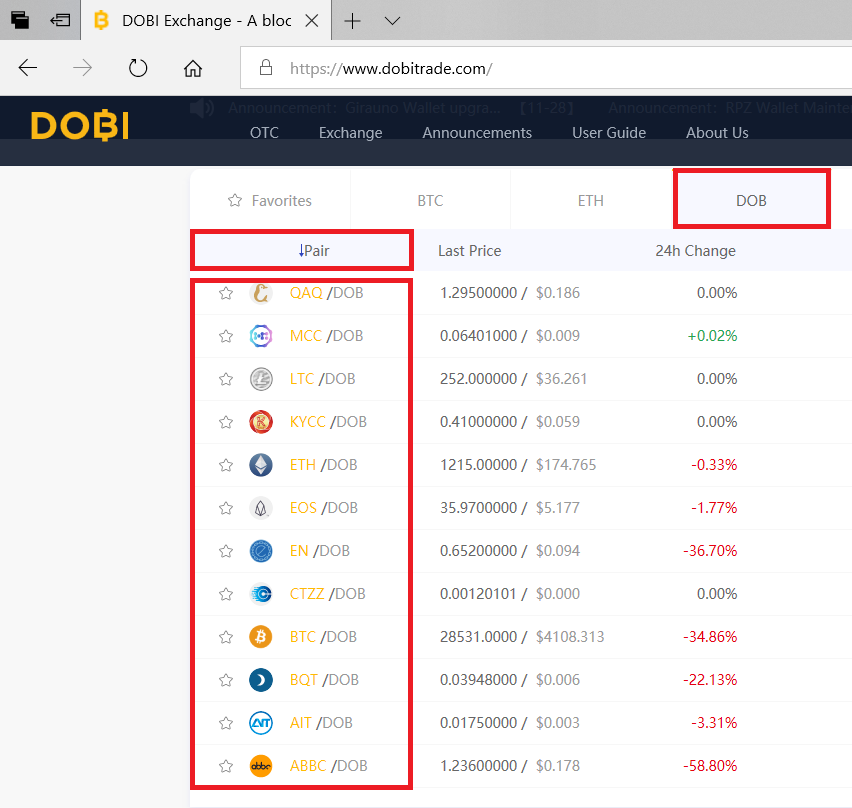Click the orange Bitcoin logo
This screenshot has width=852, height=808.
(261, 637)
